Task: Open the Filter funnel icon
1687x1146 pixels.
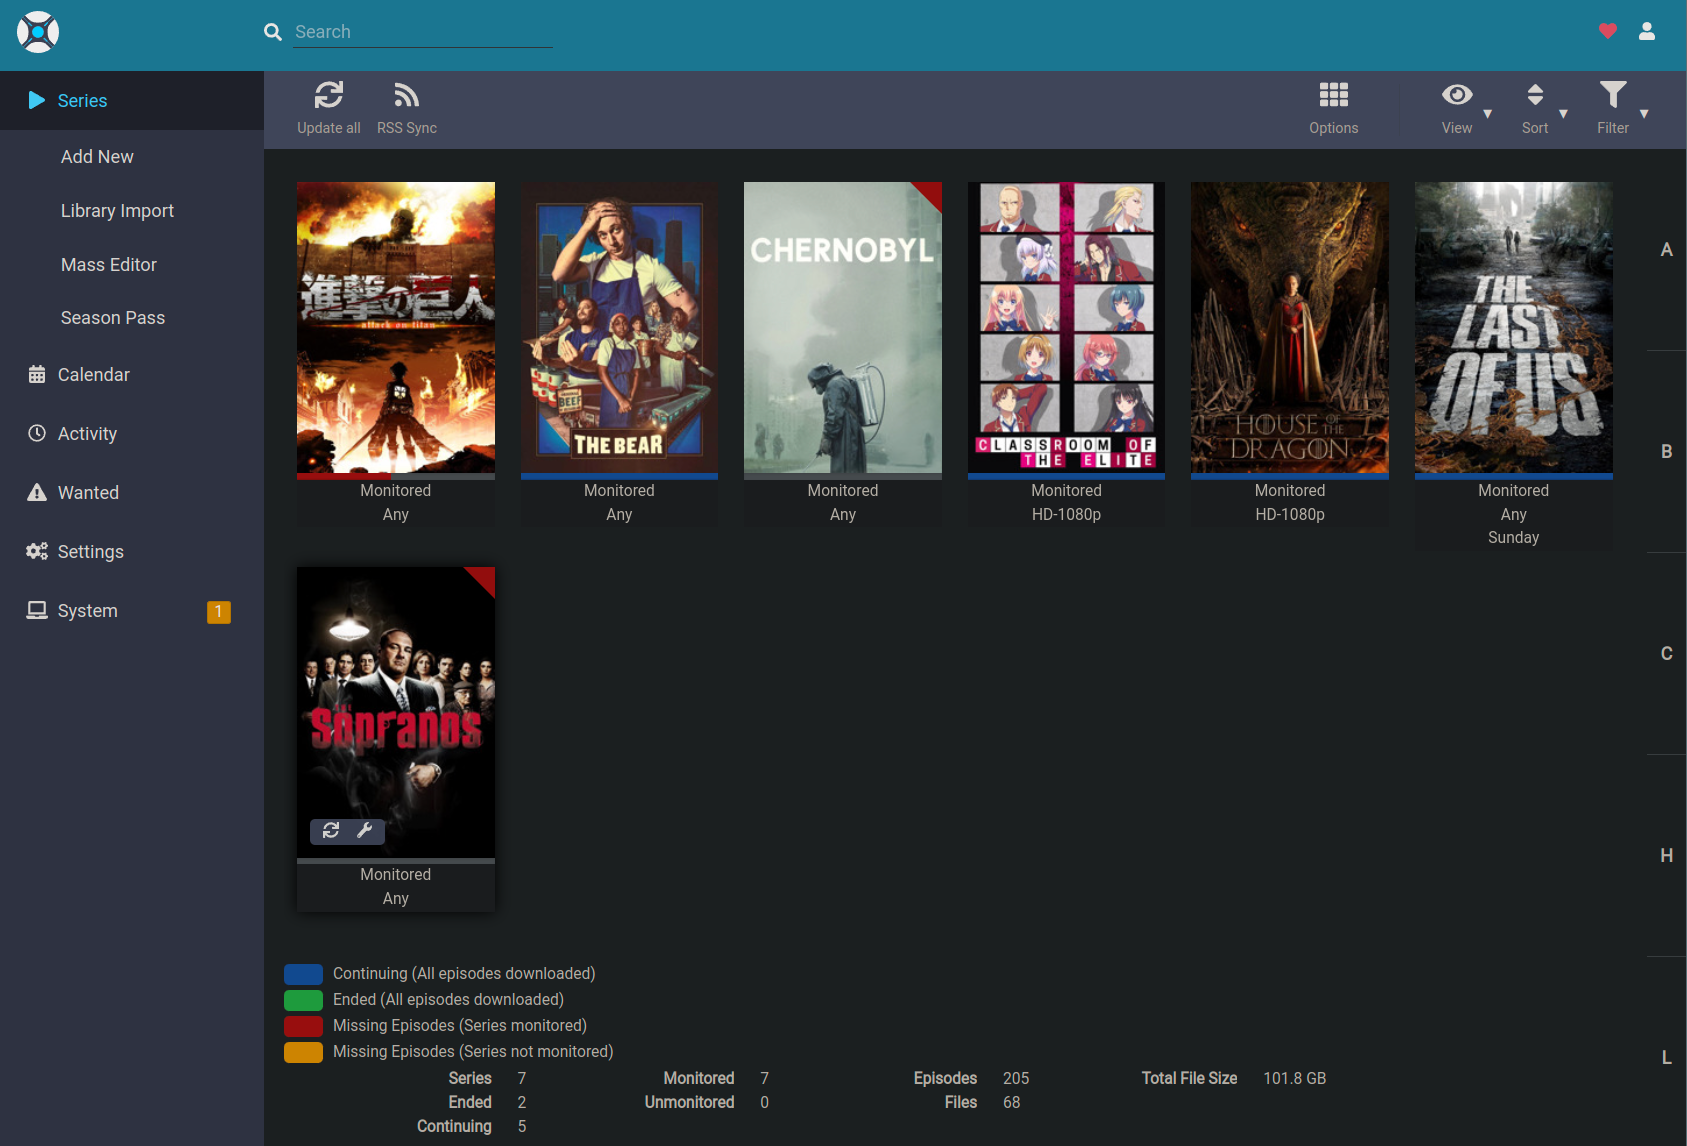Action: 1613,95
